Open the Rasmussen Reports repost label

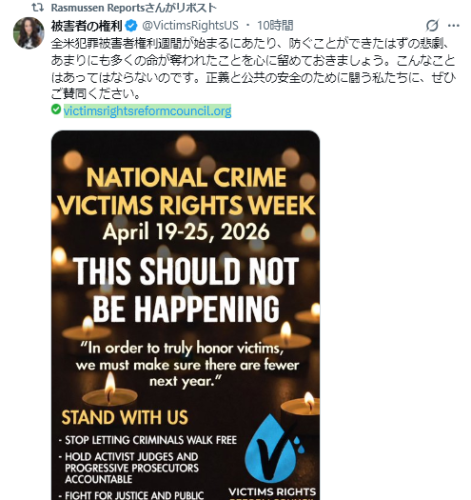pos(134,7)
